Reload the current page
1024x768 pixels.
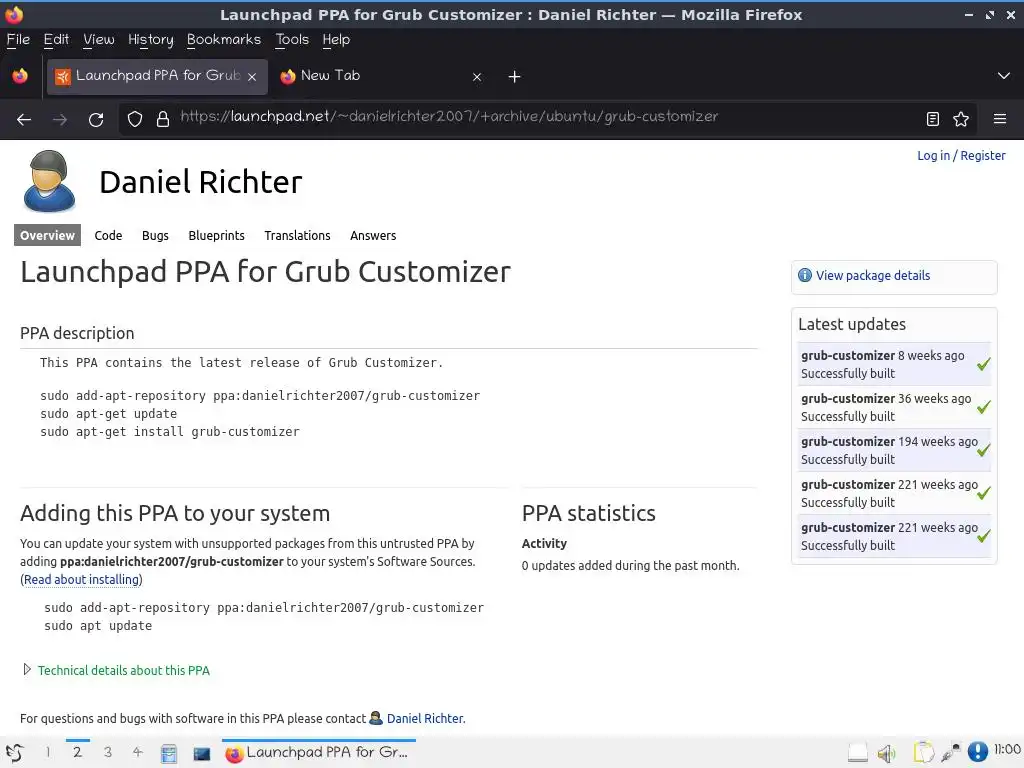96,120
